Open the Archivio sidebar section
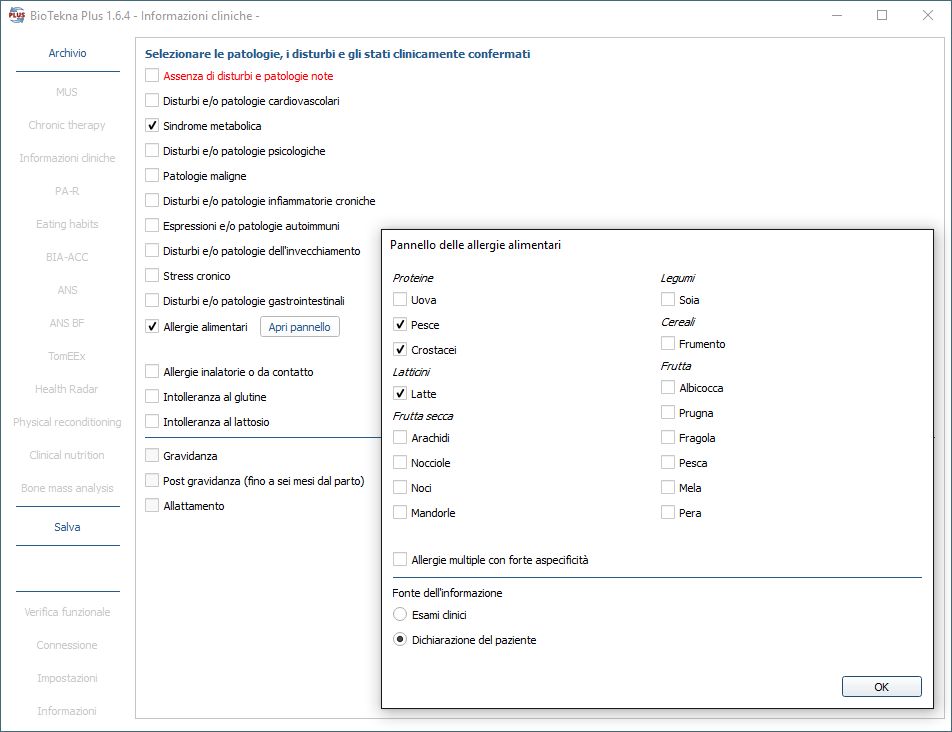Screen dimensions: 952x732 [67, 54]
